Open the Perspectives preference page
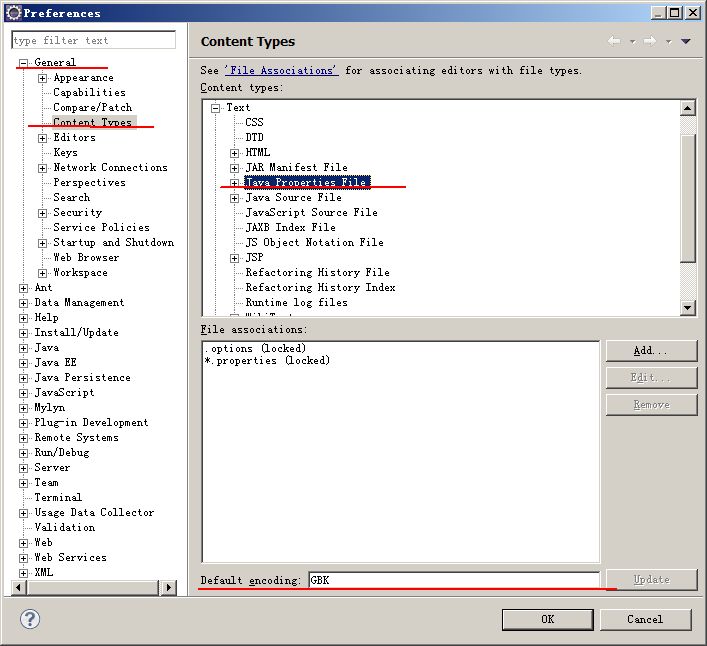The image size is (707, 646). tap(89, 183)
